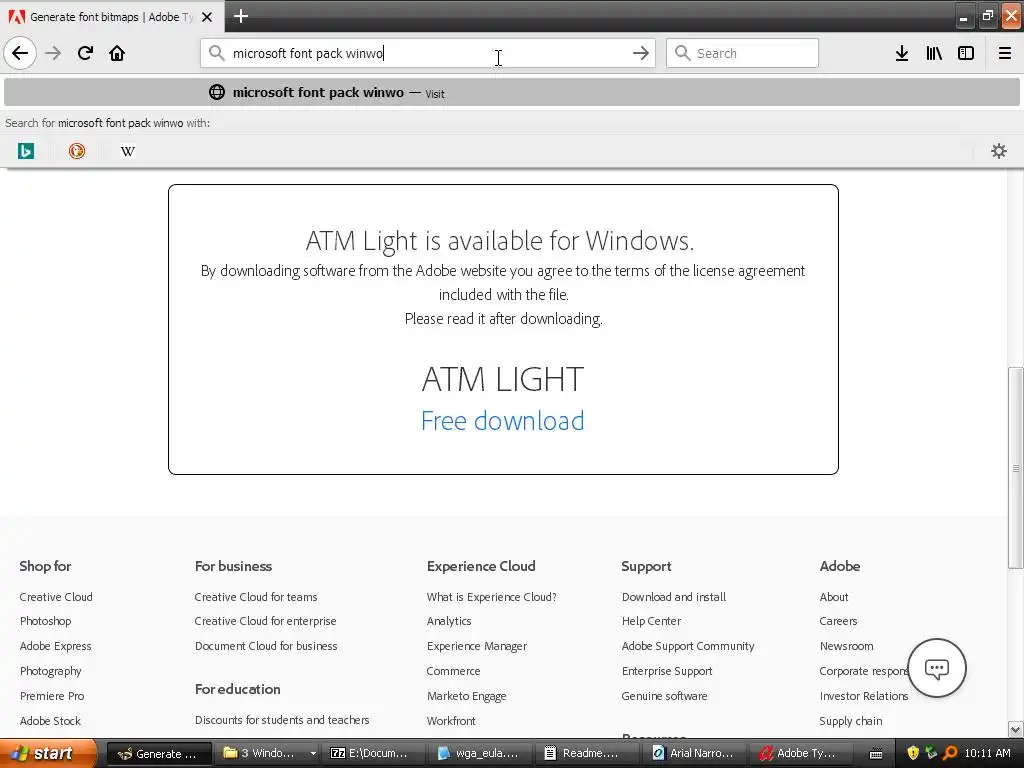Close the Generate font bitmaps tab
This screenshot has width=1024, height=768.
coord(207,17)
